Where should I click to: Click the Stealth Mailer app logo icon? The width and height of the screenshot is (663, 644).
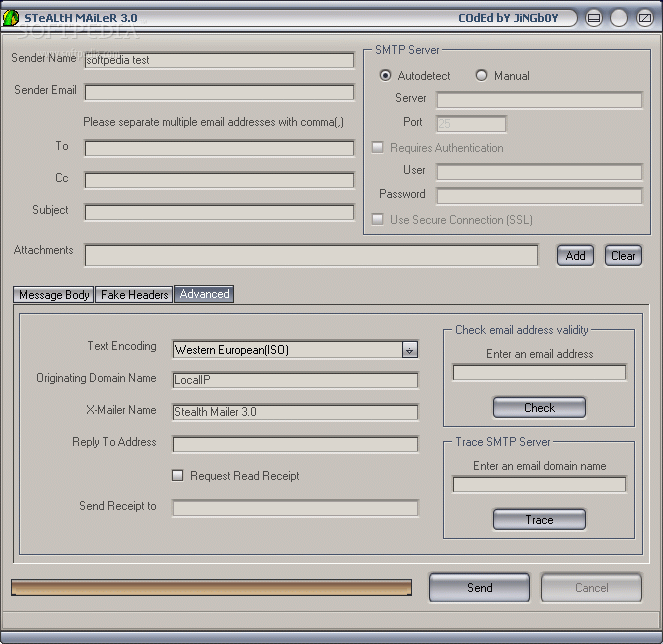click(x=11, y=18)
